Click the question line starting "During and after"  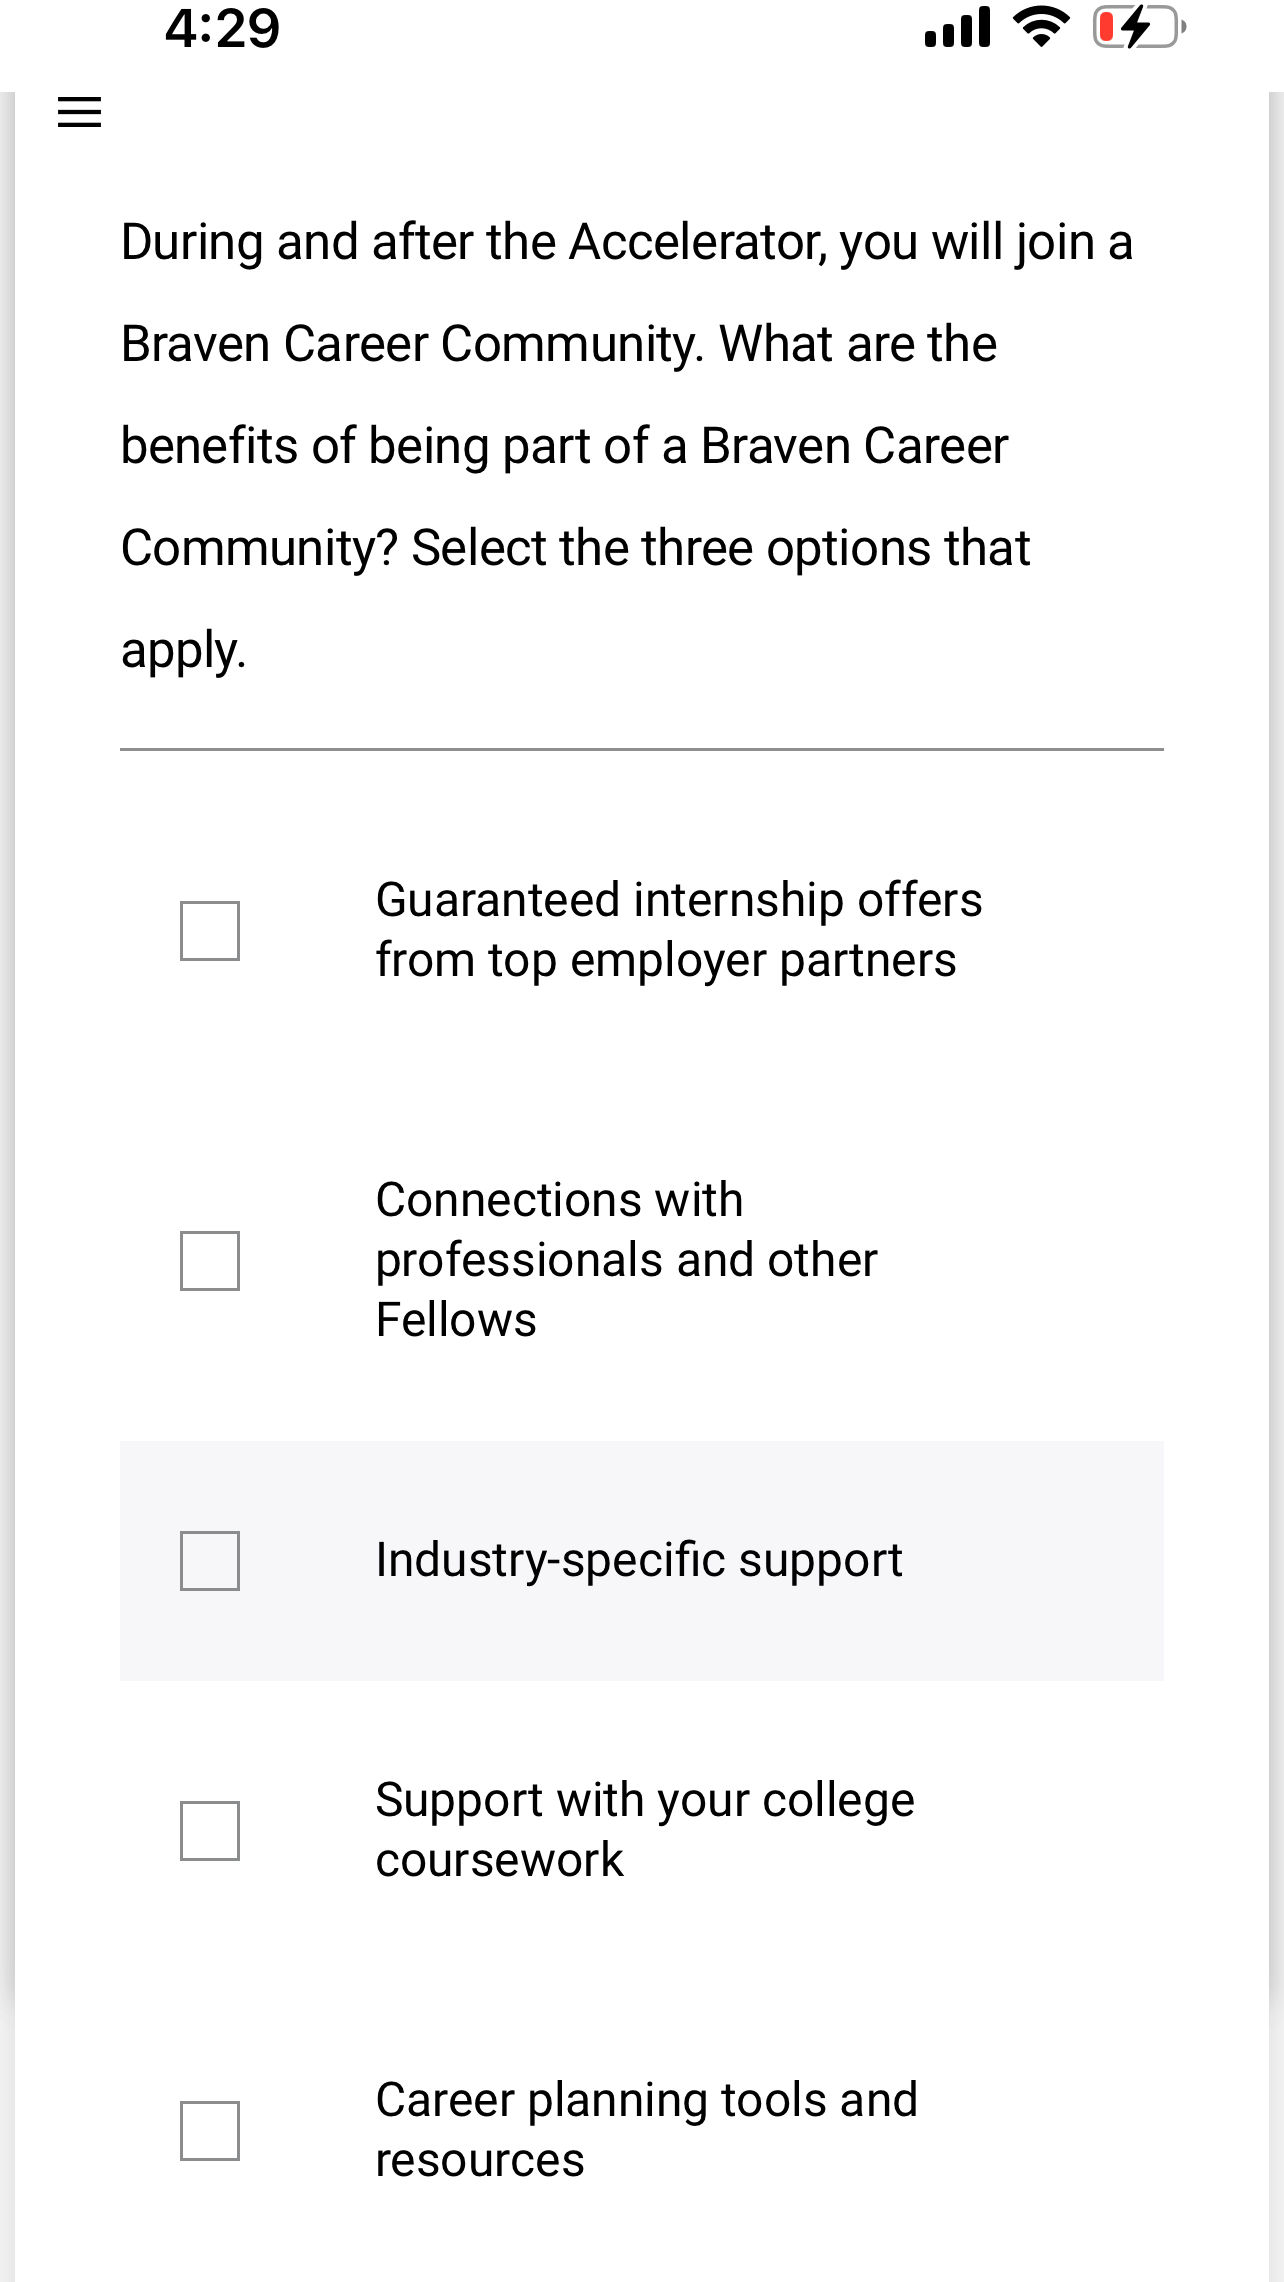tap(626, 243)
